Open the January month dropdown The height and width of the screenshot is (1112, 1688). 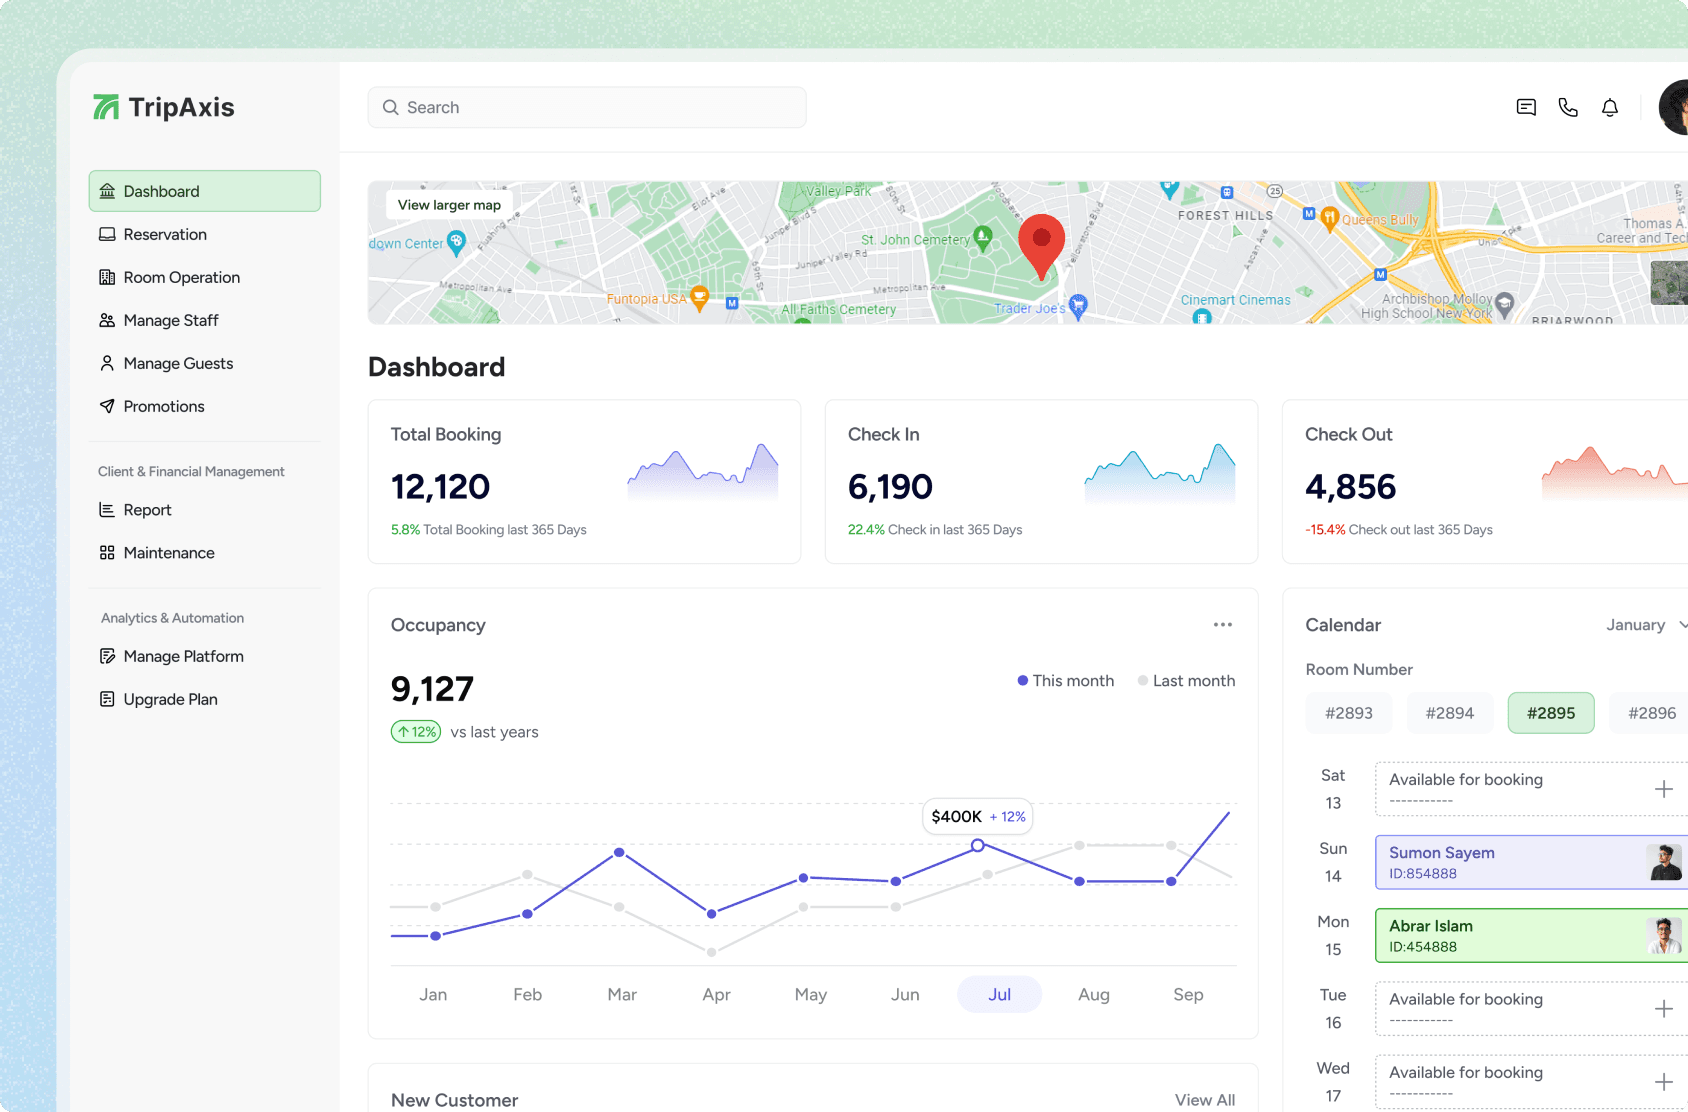click(1646, 625)
